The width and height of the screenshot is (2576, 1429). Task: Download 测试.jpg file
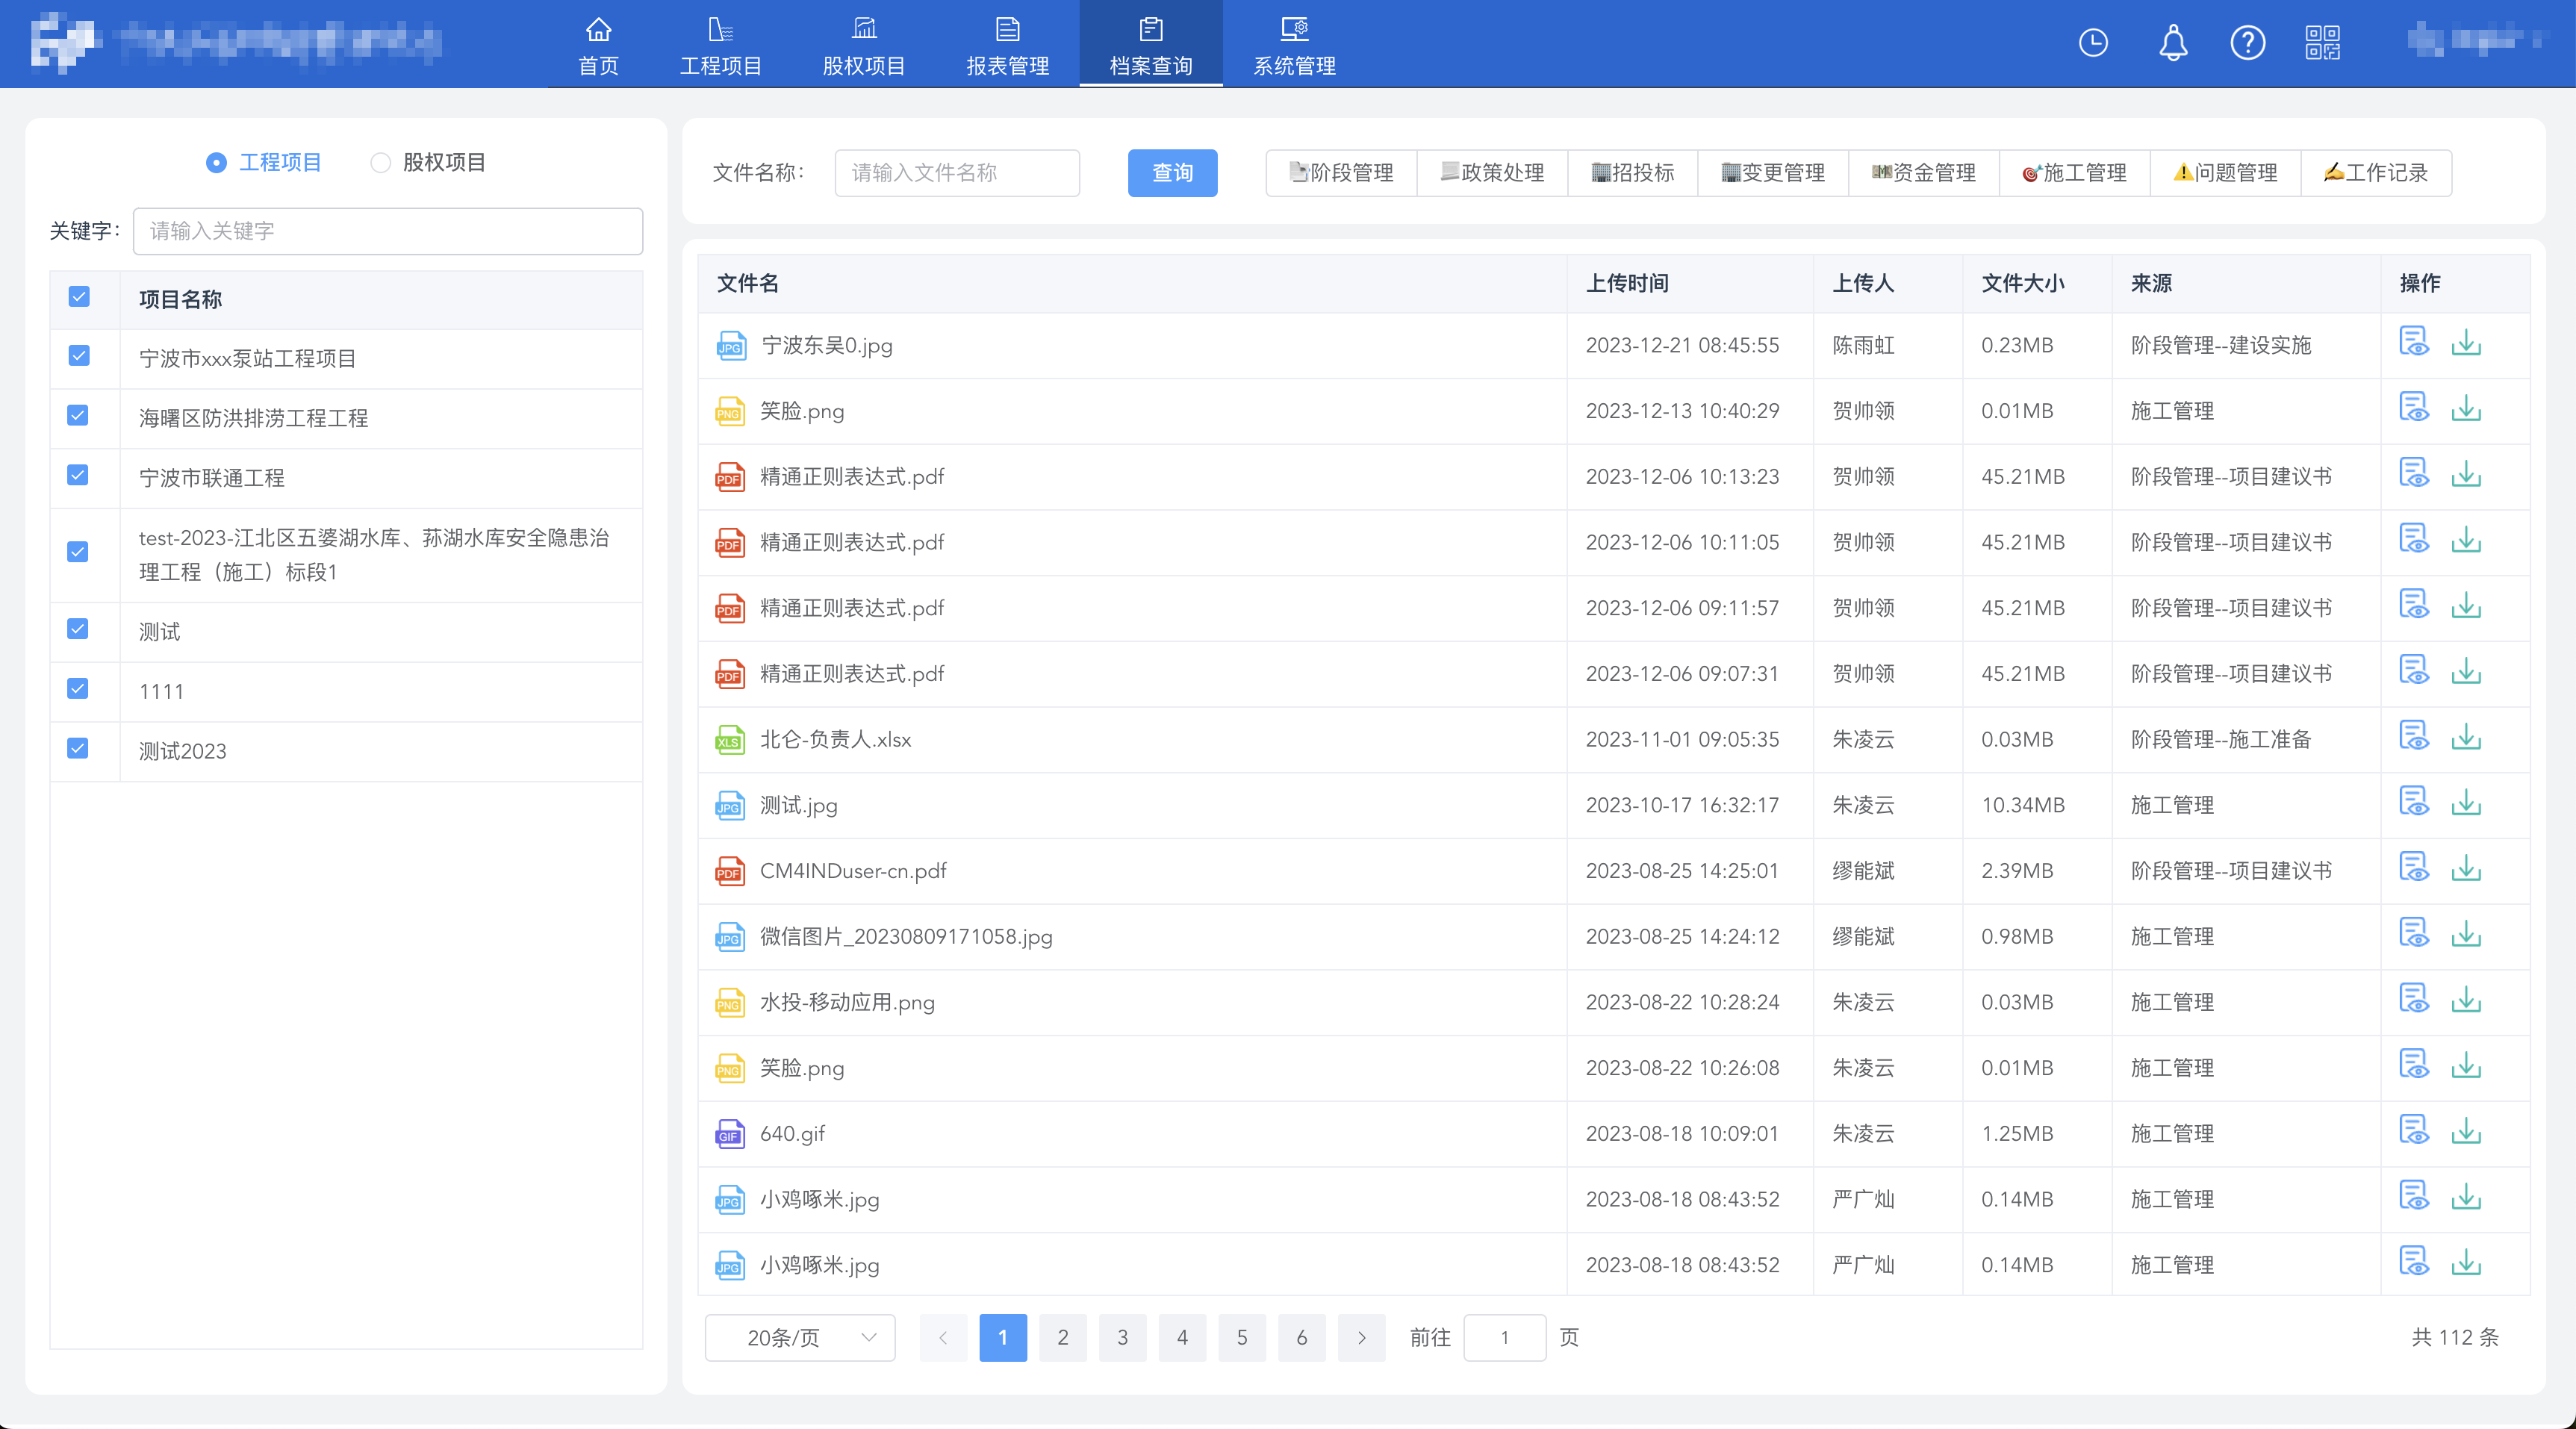click(x=2466, y=802)
